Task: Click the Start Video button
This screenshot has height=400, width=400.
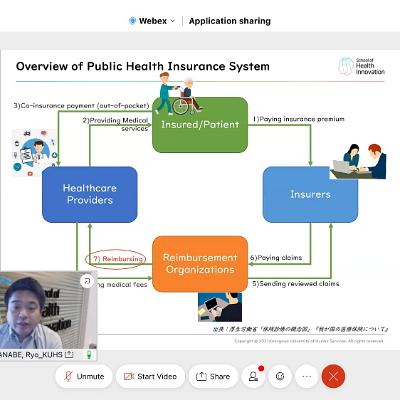Action: click(x=150, y=376)
